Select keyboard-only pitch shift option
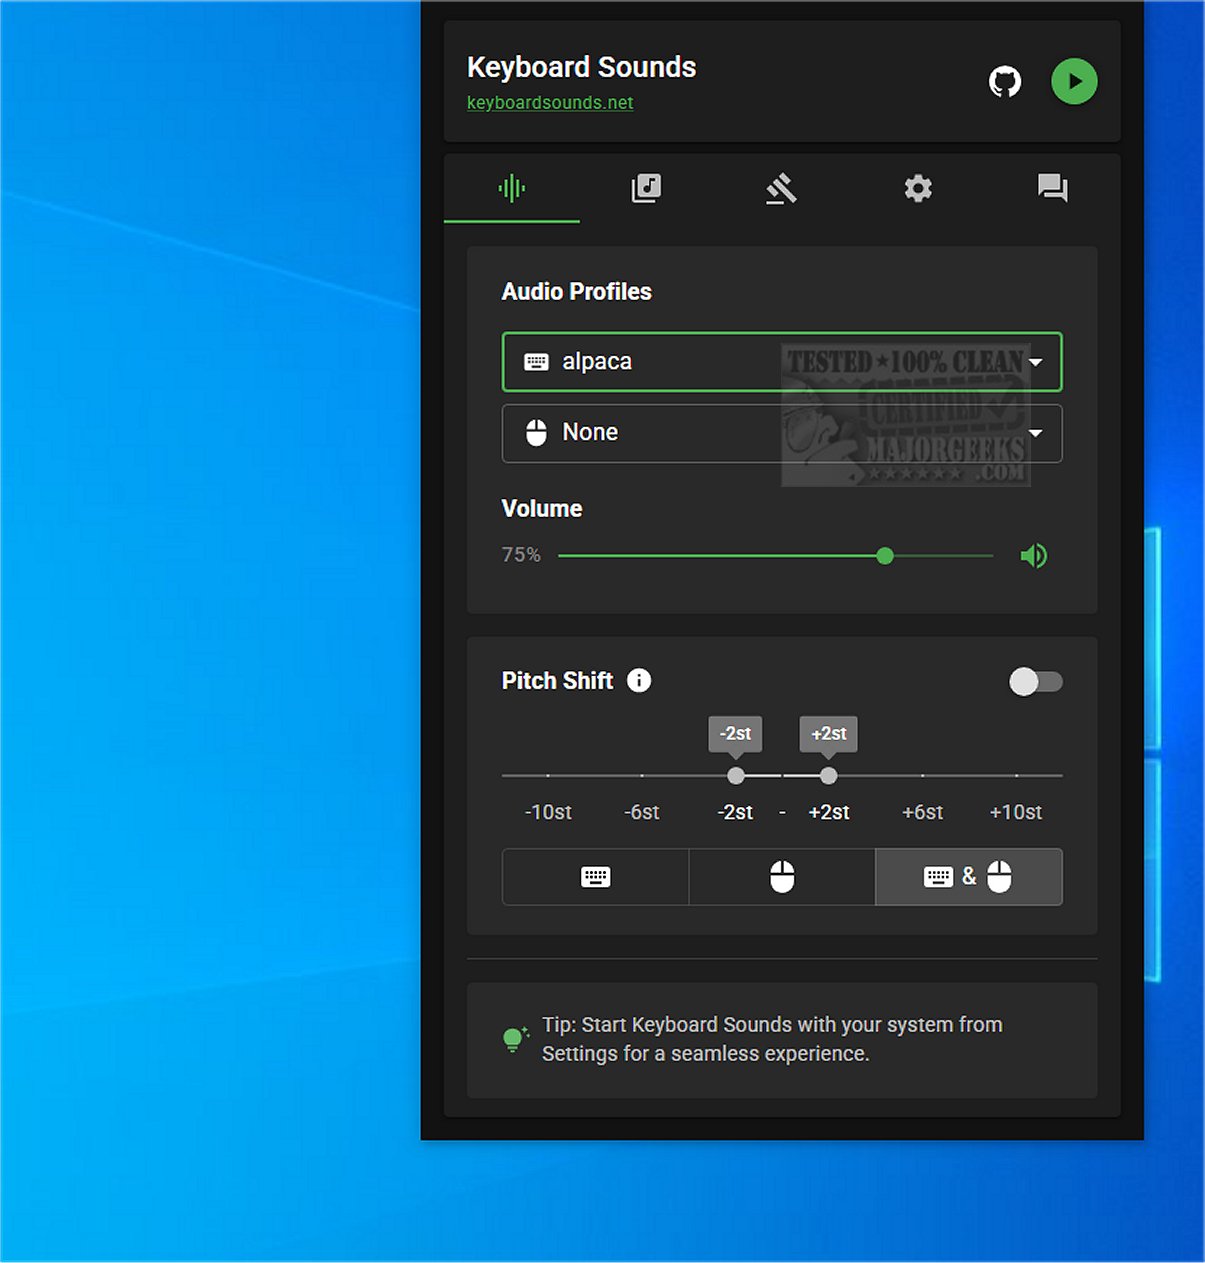The height and width of the screenshot is (1263, 1205). [595, 877]
